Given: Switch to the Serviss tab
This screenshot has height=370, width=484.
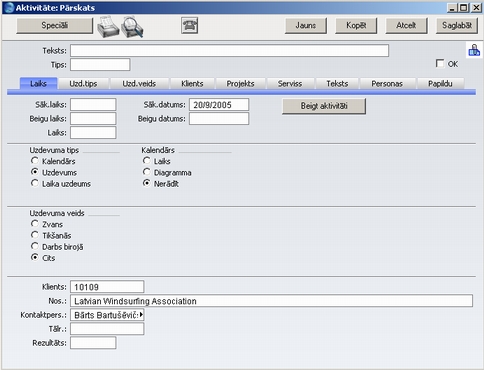Looking at the screenshot, I should tap(290, 84).
